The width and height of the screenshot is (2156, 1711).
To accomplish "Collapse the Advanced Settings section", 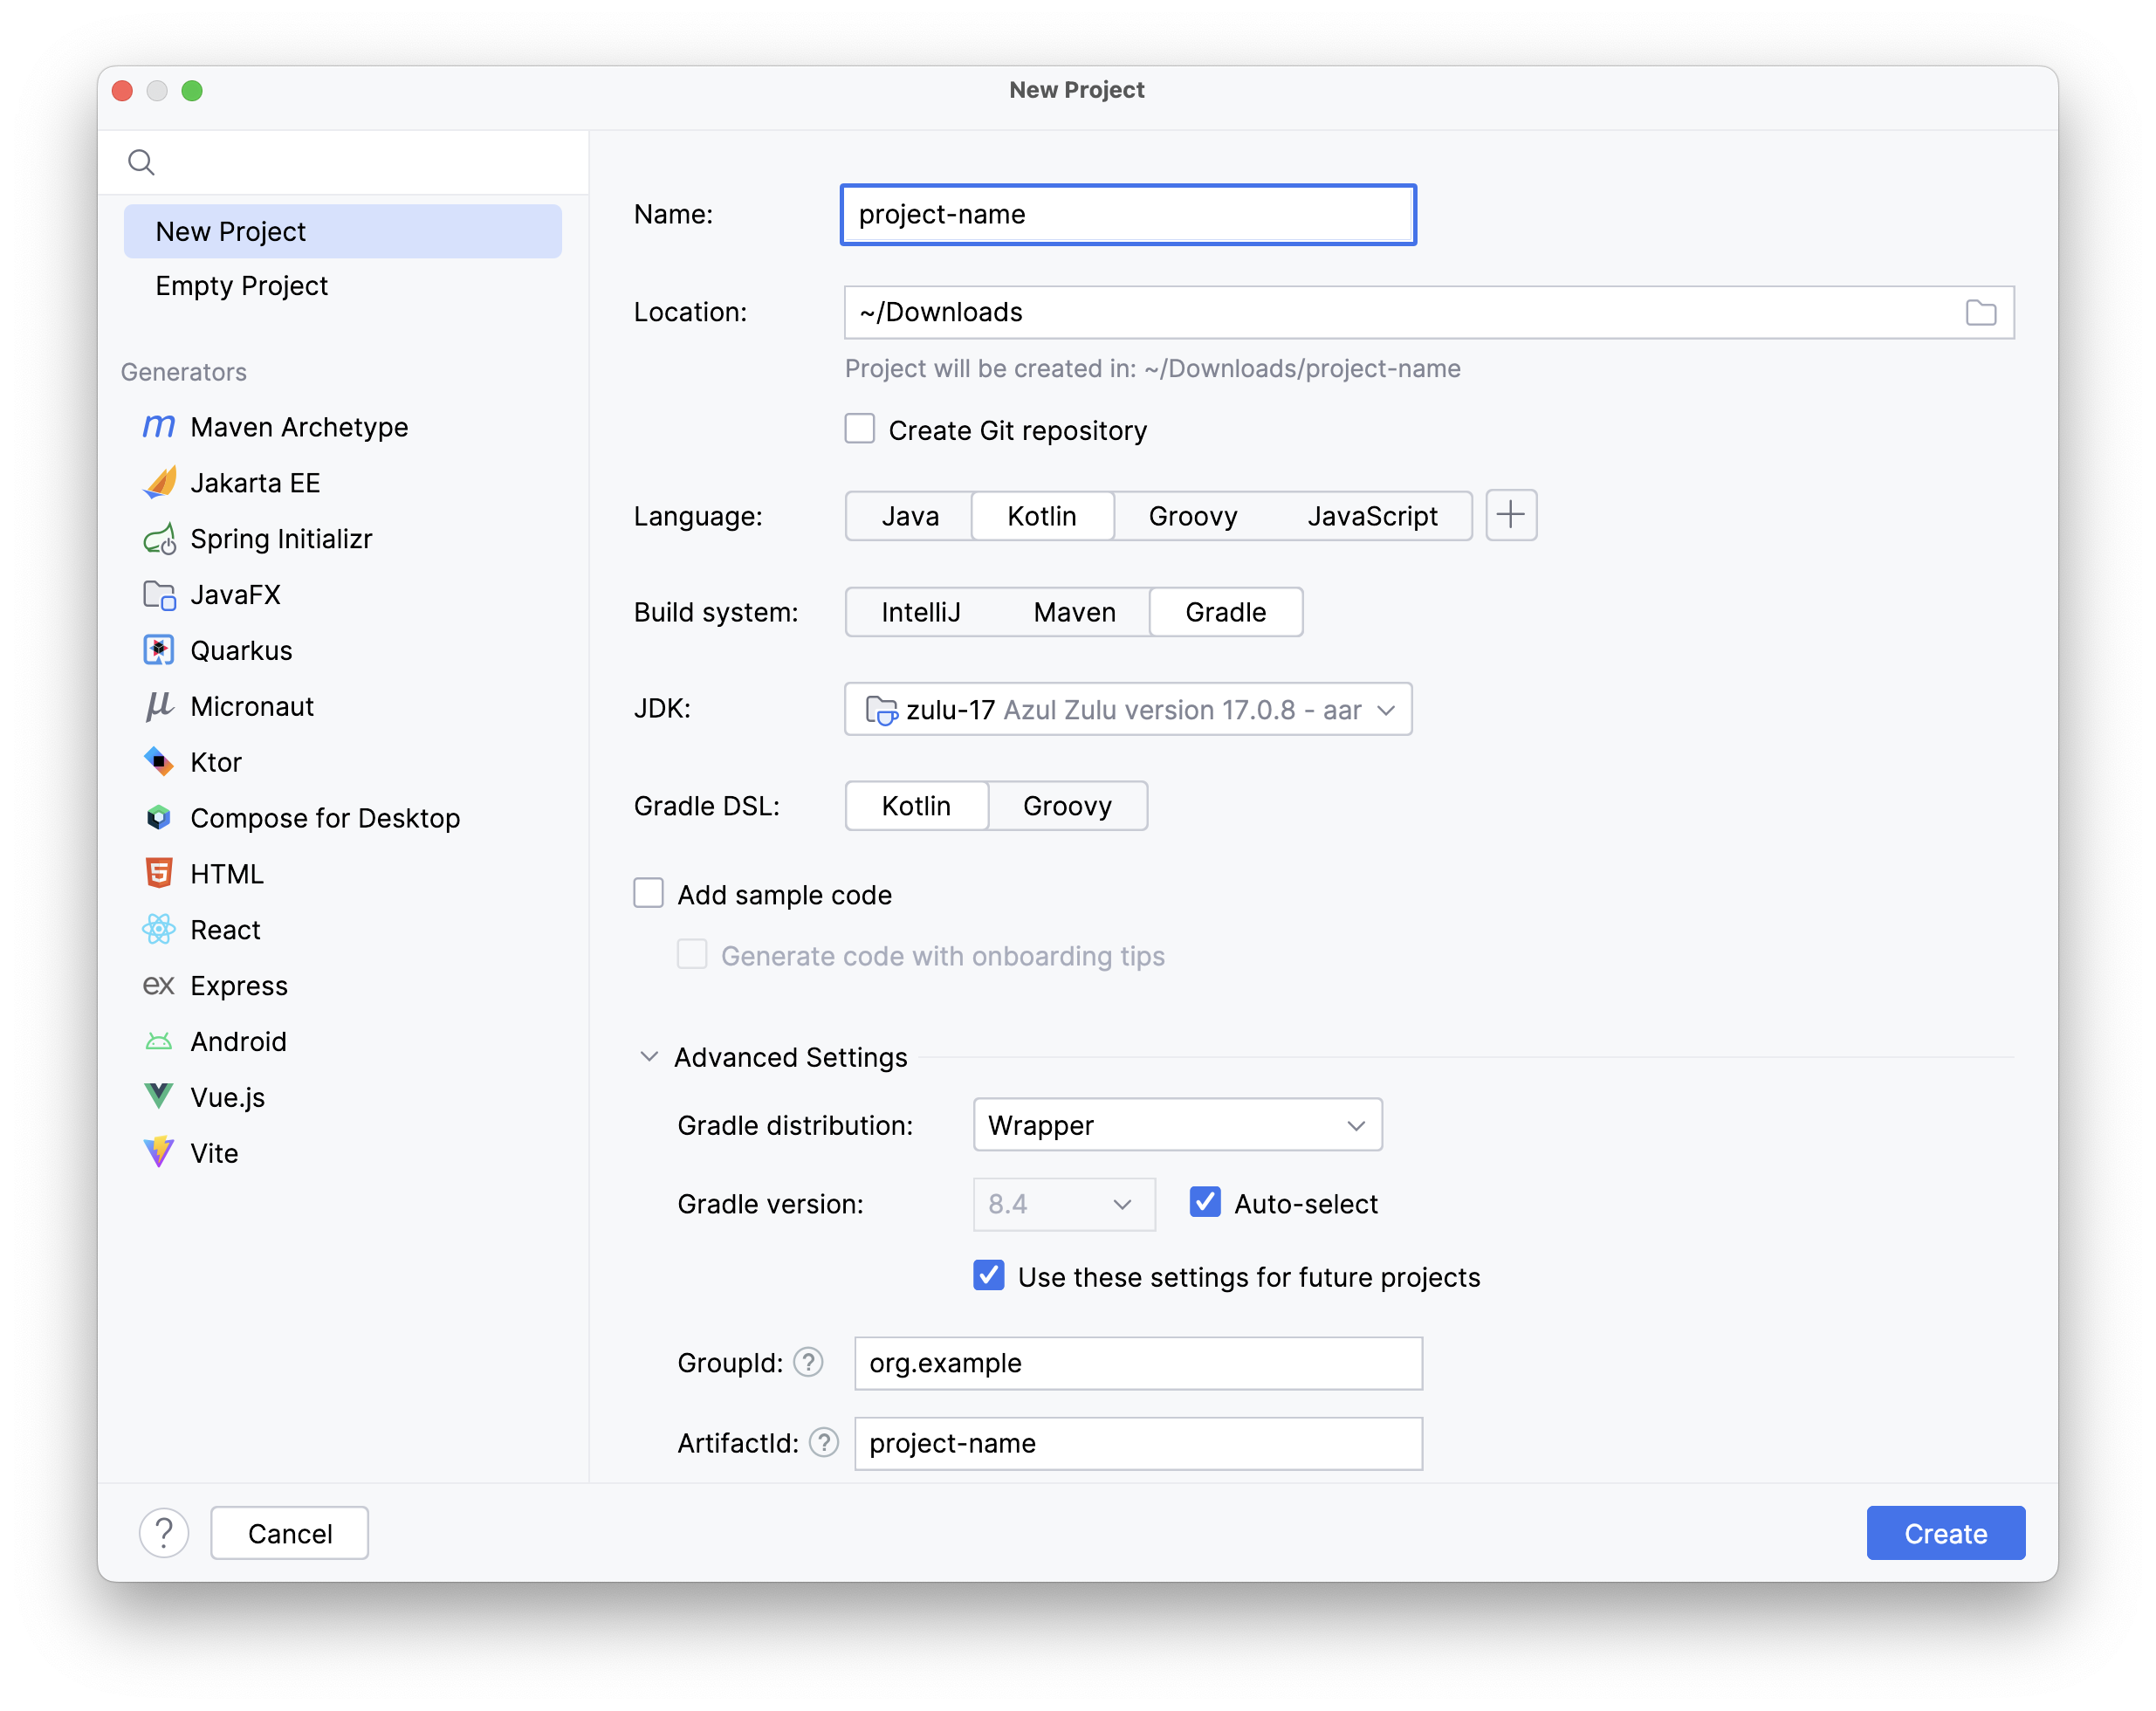I will (650, 1056).
